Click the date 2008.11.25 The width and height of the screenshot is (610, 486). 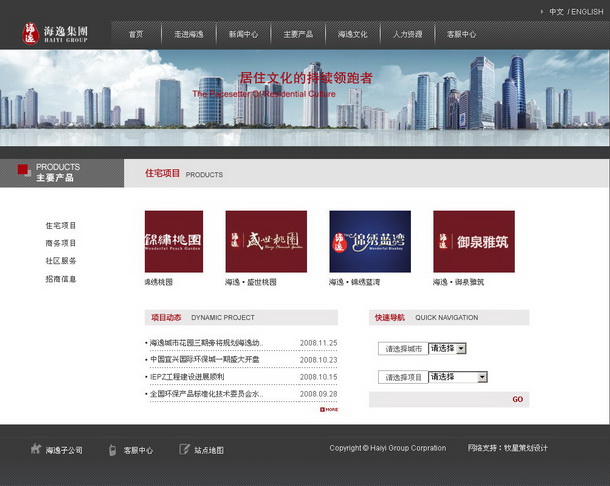(319, 343)
